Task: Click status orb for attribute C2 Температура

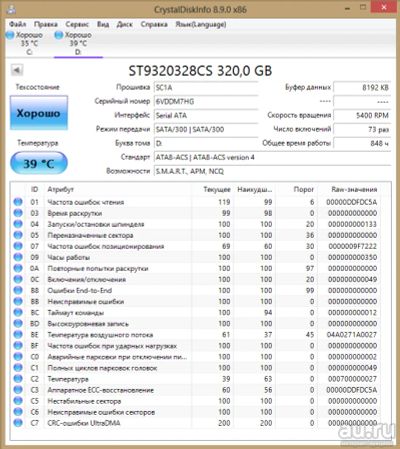Action: 18,379
